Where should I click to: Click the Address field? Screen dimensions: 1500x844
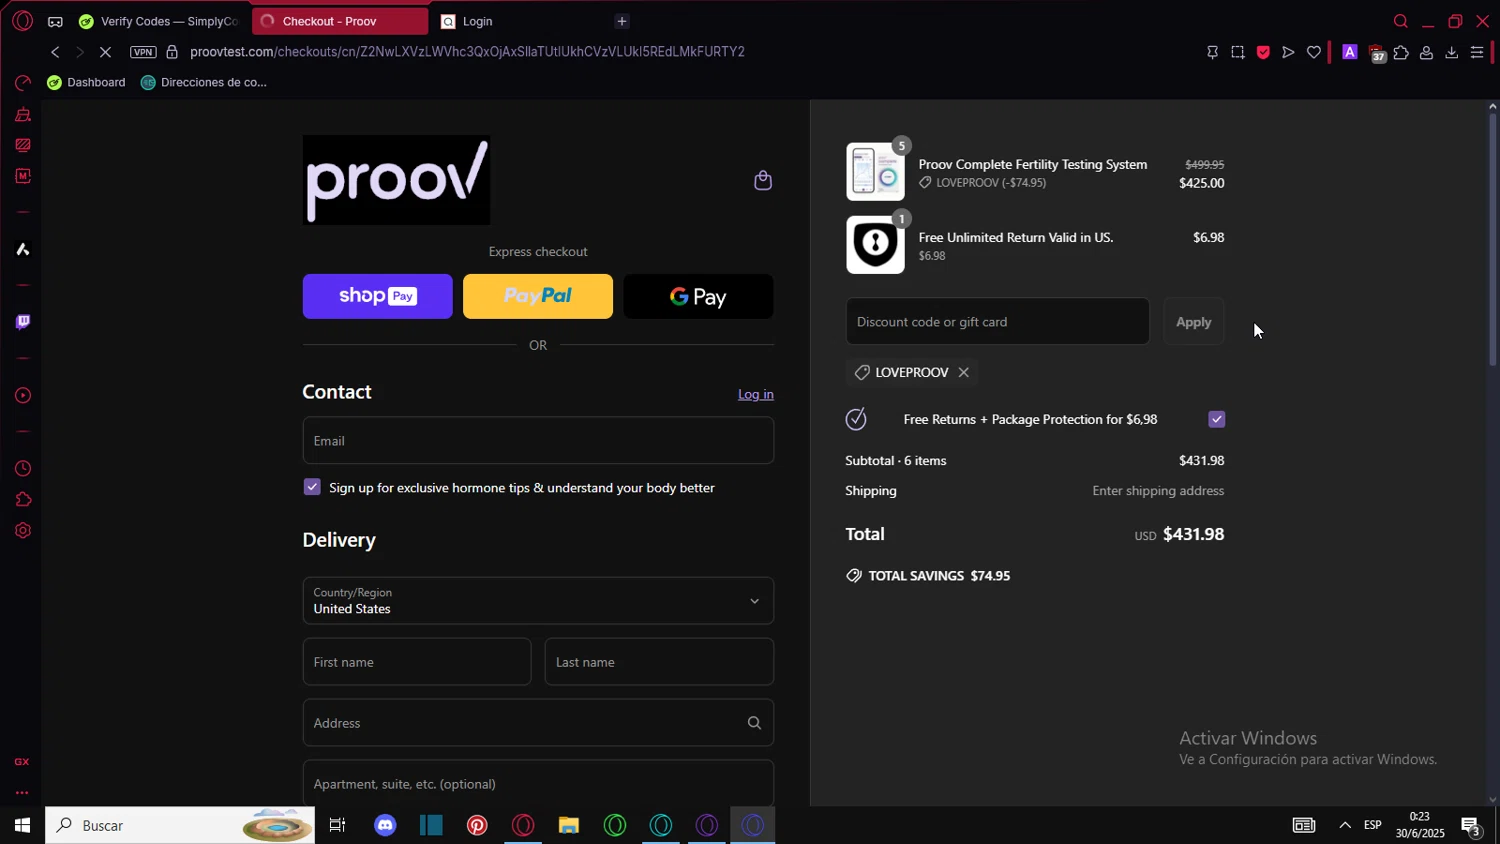538,723
